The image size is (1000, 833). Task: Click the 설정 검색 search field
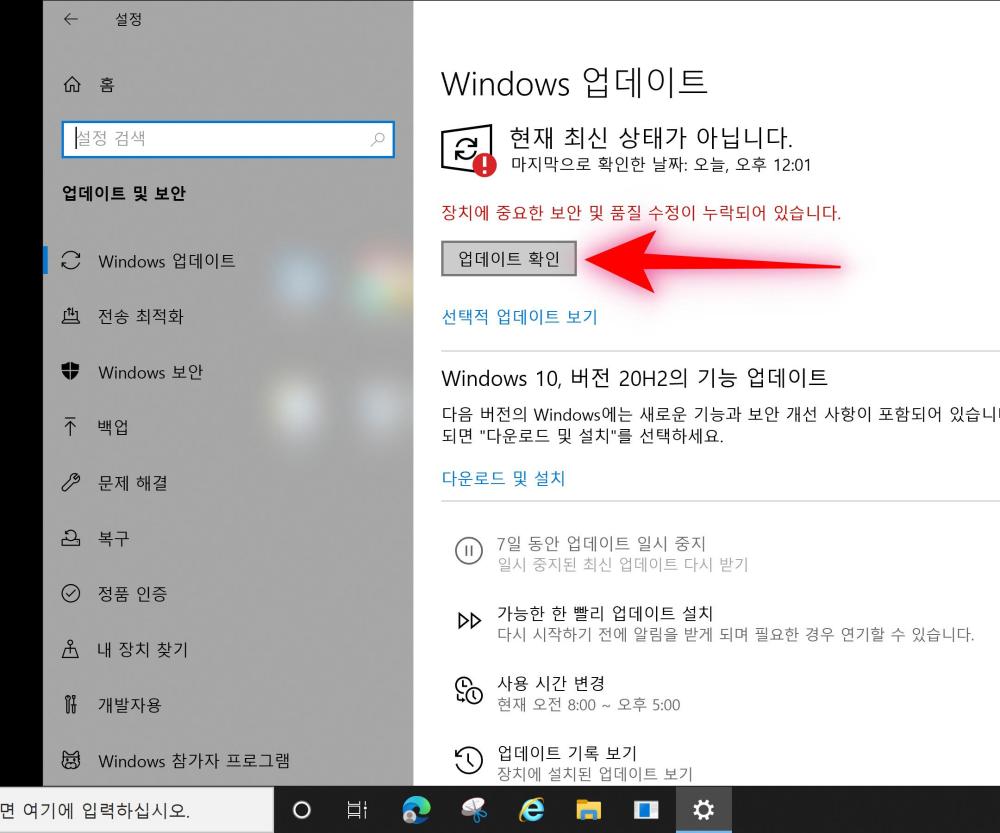point(228,139)
